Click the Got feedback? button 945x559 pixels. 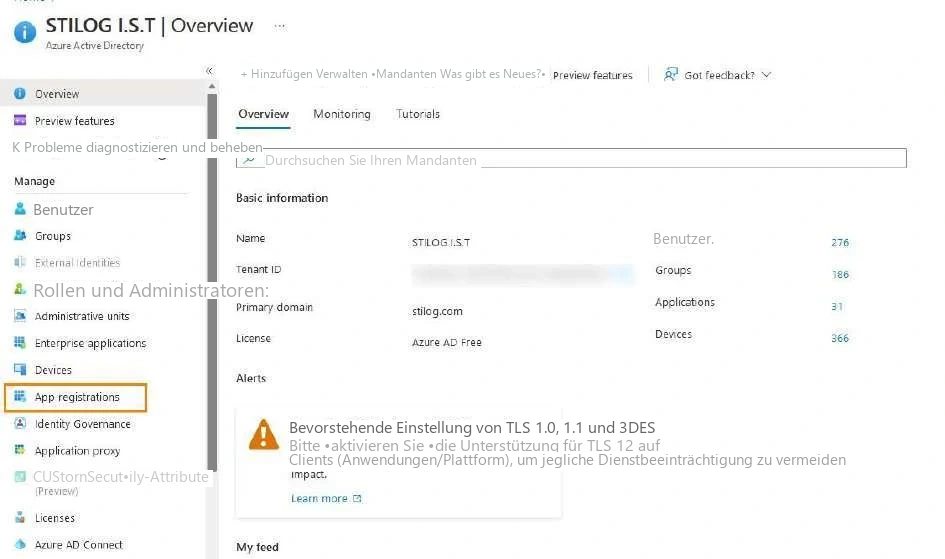coord(717,75)
